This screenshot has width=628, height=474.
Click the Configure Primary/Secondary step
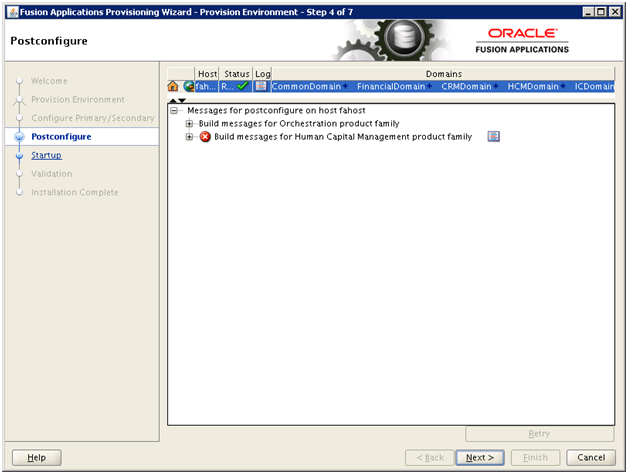[93, 118]
